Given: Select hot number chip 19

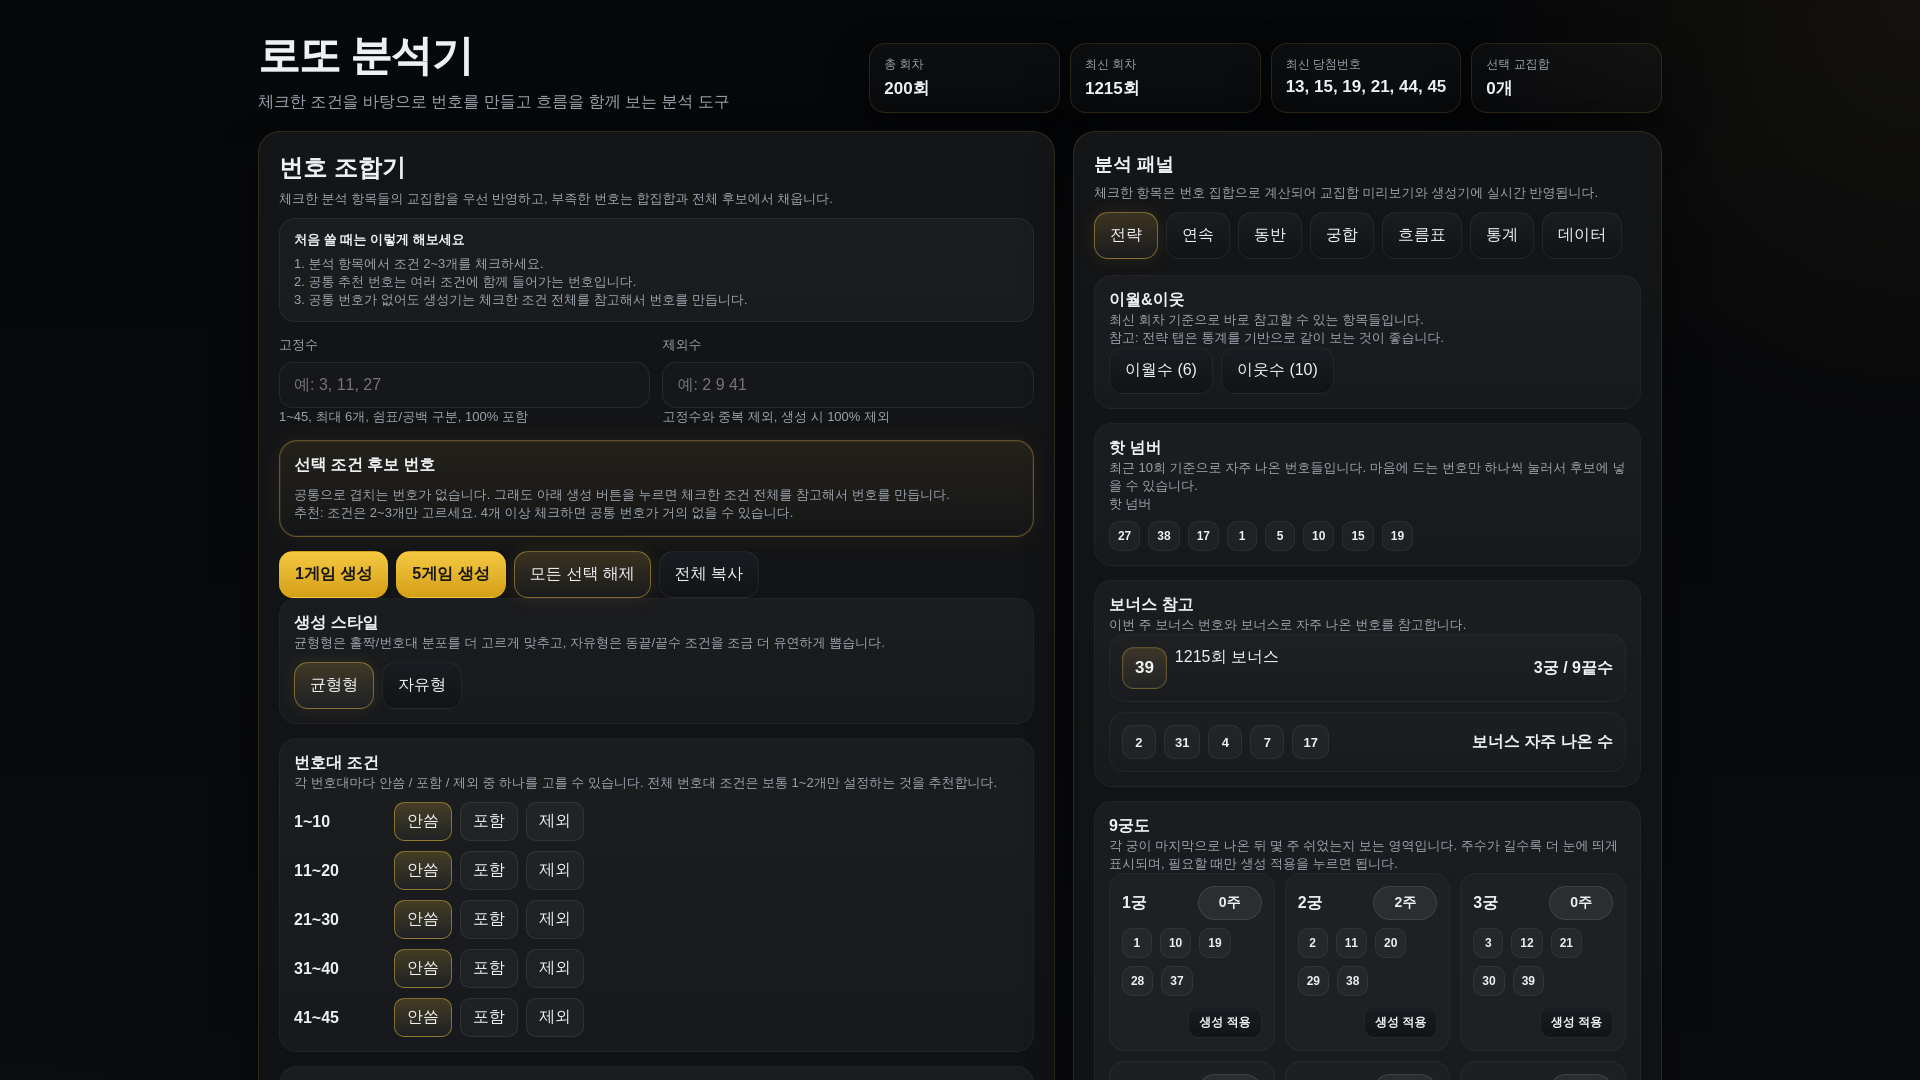Looking at the screenshot, I should point(1397,536).
